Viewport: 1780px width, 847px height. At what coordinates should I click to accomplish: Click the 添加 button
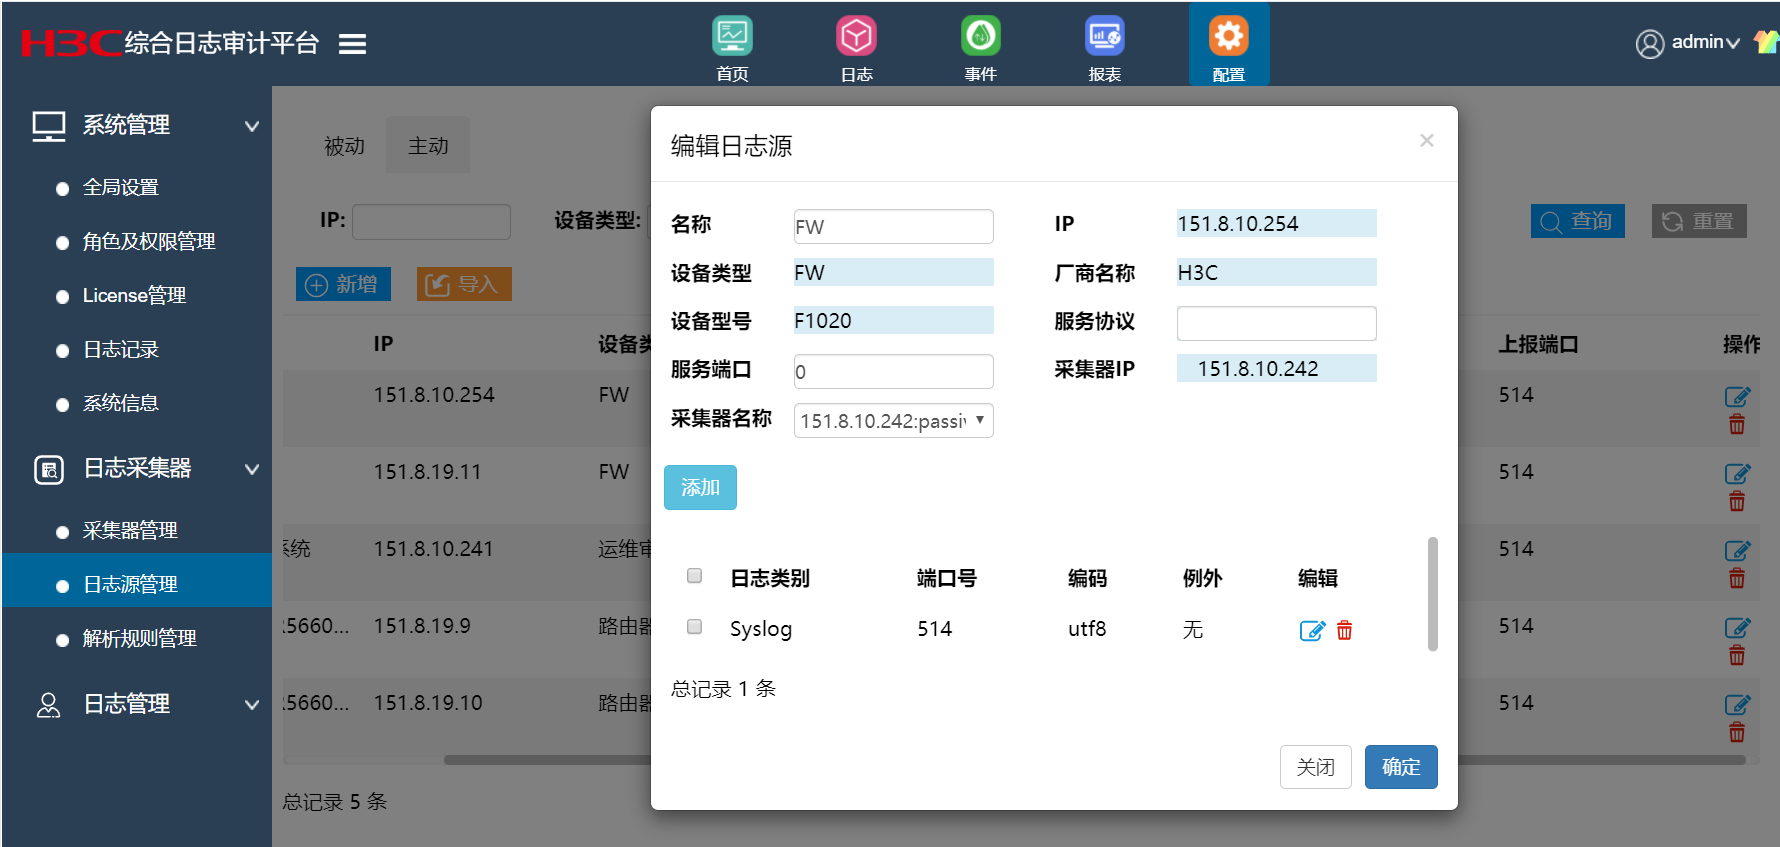[700, 488]
